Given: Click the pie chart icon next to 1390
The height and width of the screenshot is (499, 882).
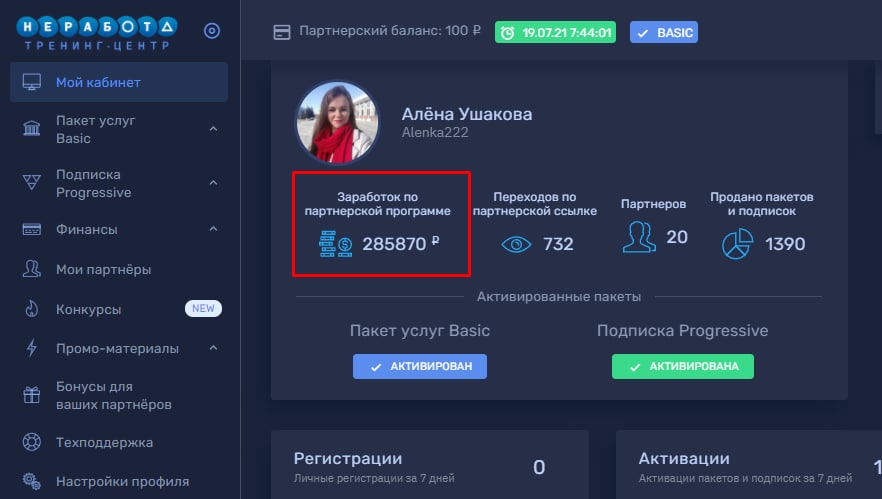Looking at the screenshot, I should tap(737, 244).
